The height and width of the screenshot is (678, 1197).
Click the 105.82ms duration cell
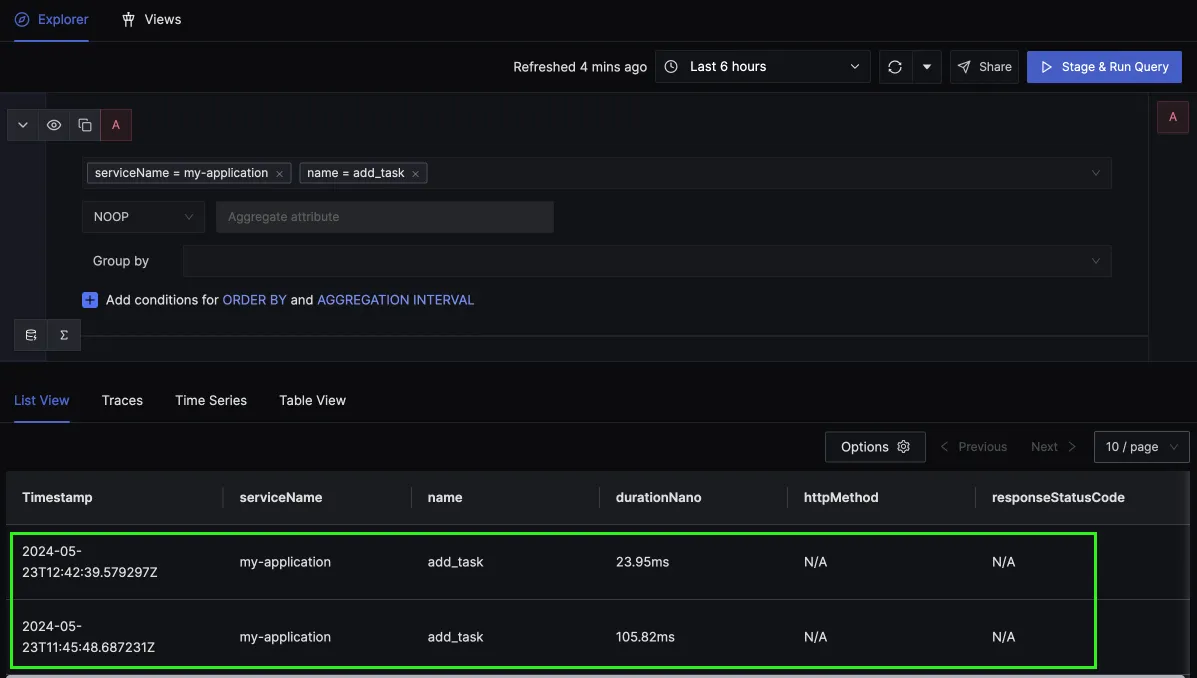645,637
